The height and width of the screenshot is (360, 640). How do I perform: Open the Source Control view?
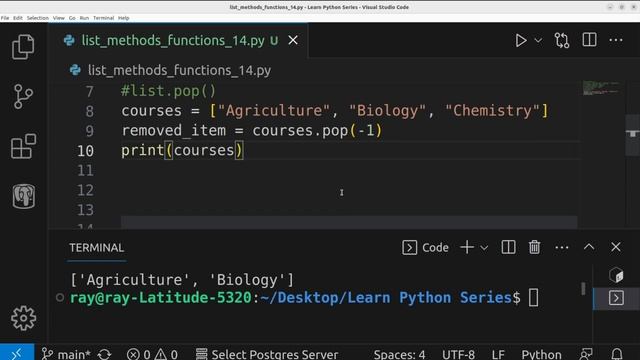[x=23, y=97]
